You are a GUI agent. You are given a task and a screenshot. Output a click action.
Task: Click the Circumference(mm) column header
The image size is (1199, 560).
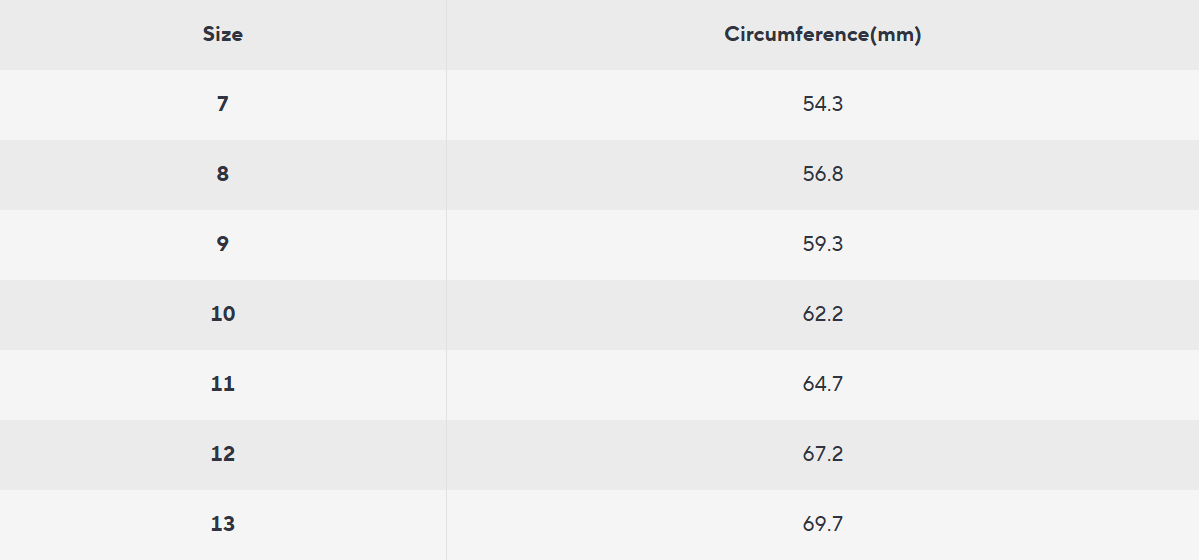[822, 34]
